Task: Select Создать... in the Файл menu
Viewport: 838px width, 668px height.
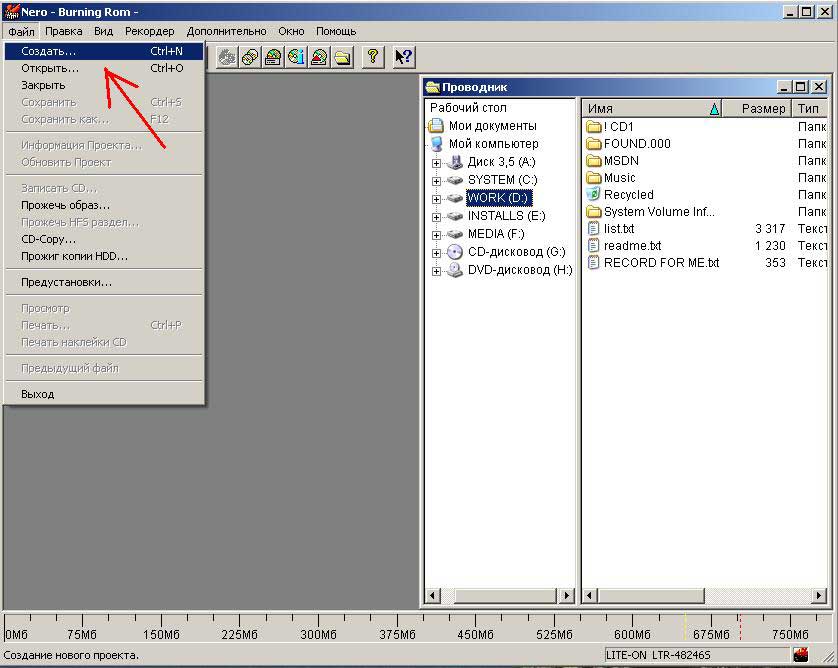Action: (48, 51)
